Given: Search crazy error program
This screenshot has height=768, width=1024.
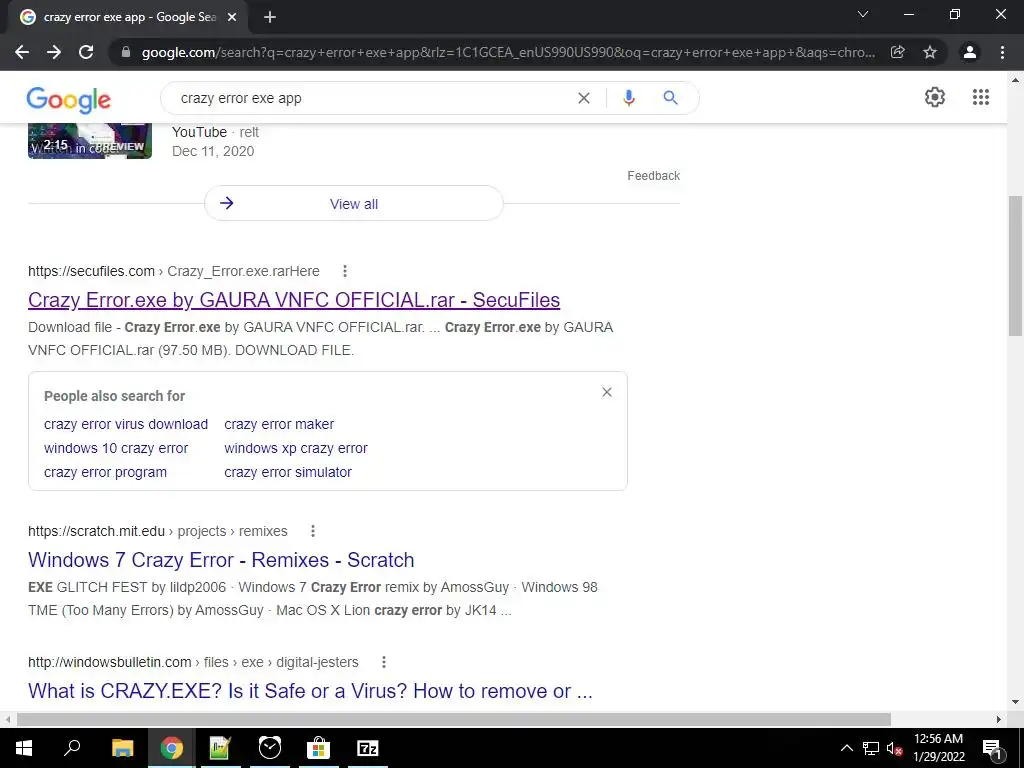Looking at the screenshot, I should [x=105, y=472].
